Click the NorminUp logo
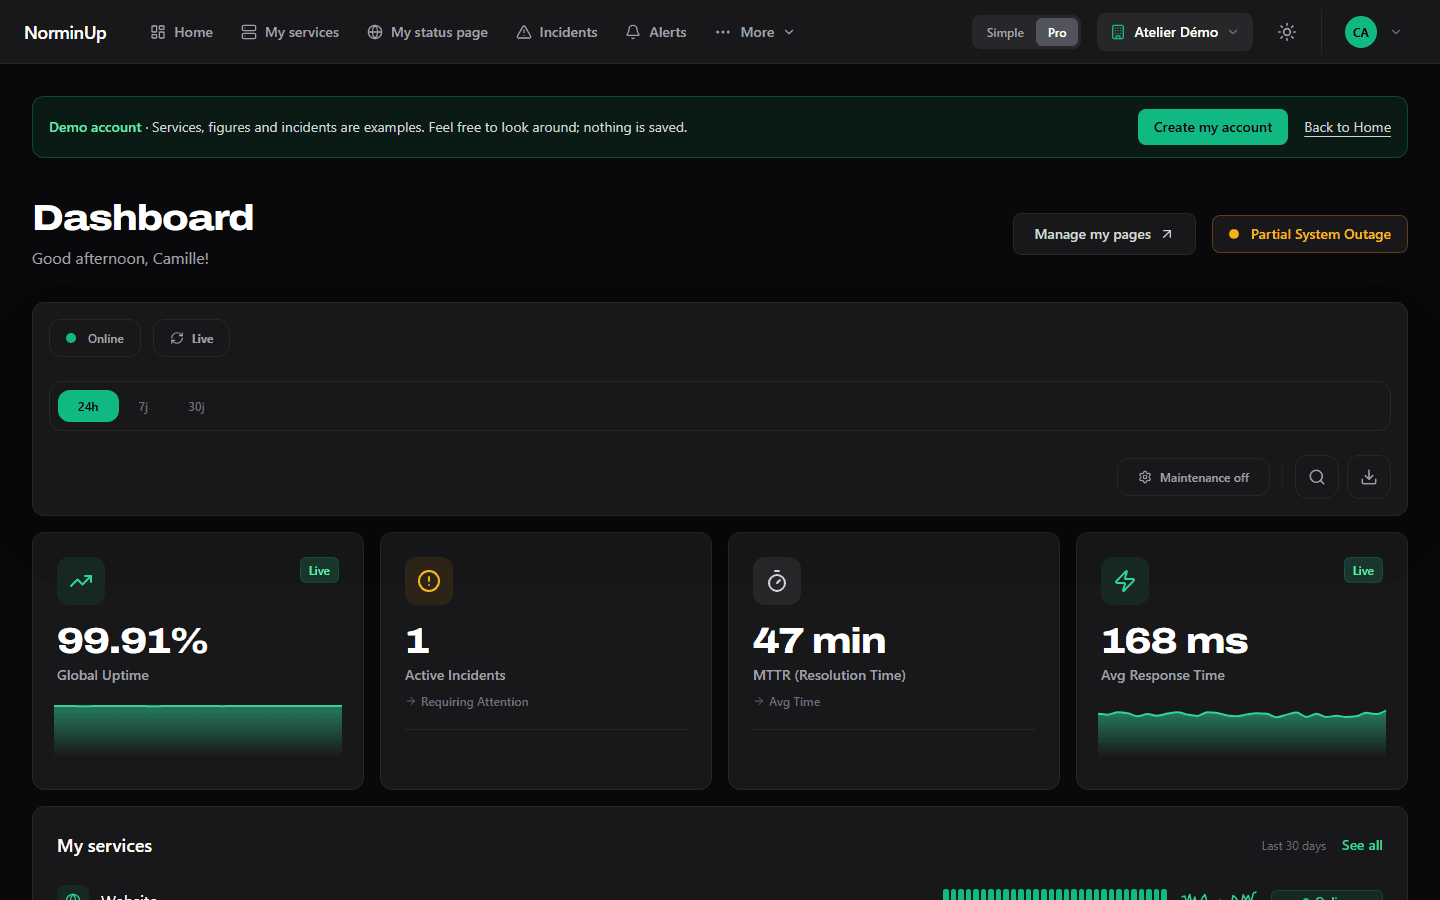The width and height of the screenshot is (1440, 900). click(x=65, y=32)
